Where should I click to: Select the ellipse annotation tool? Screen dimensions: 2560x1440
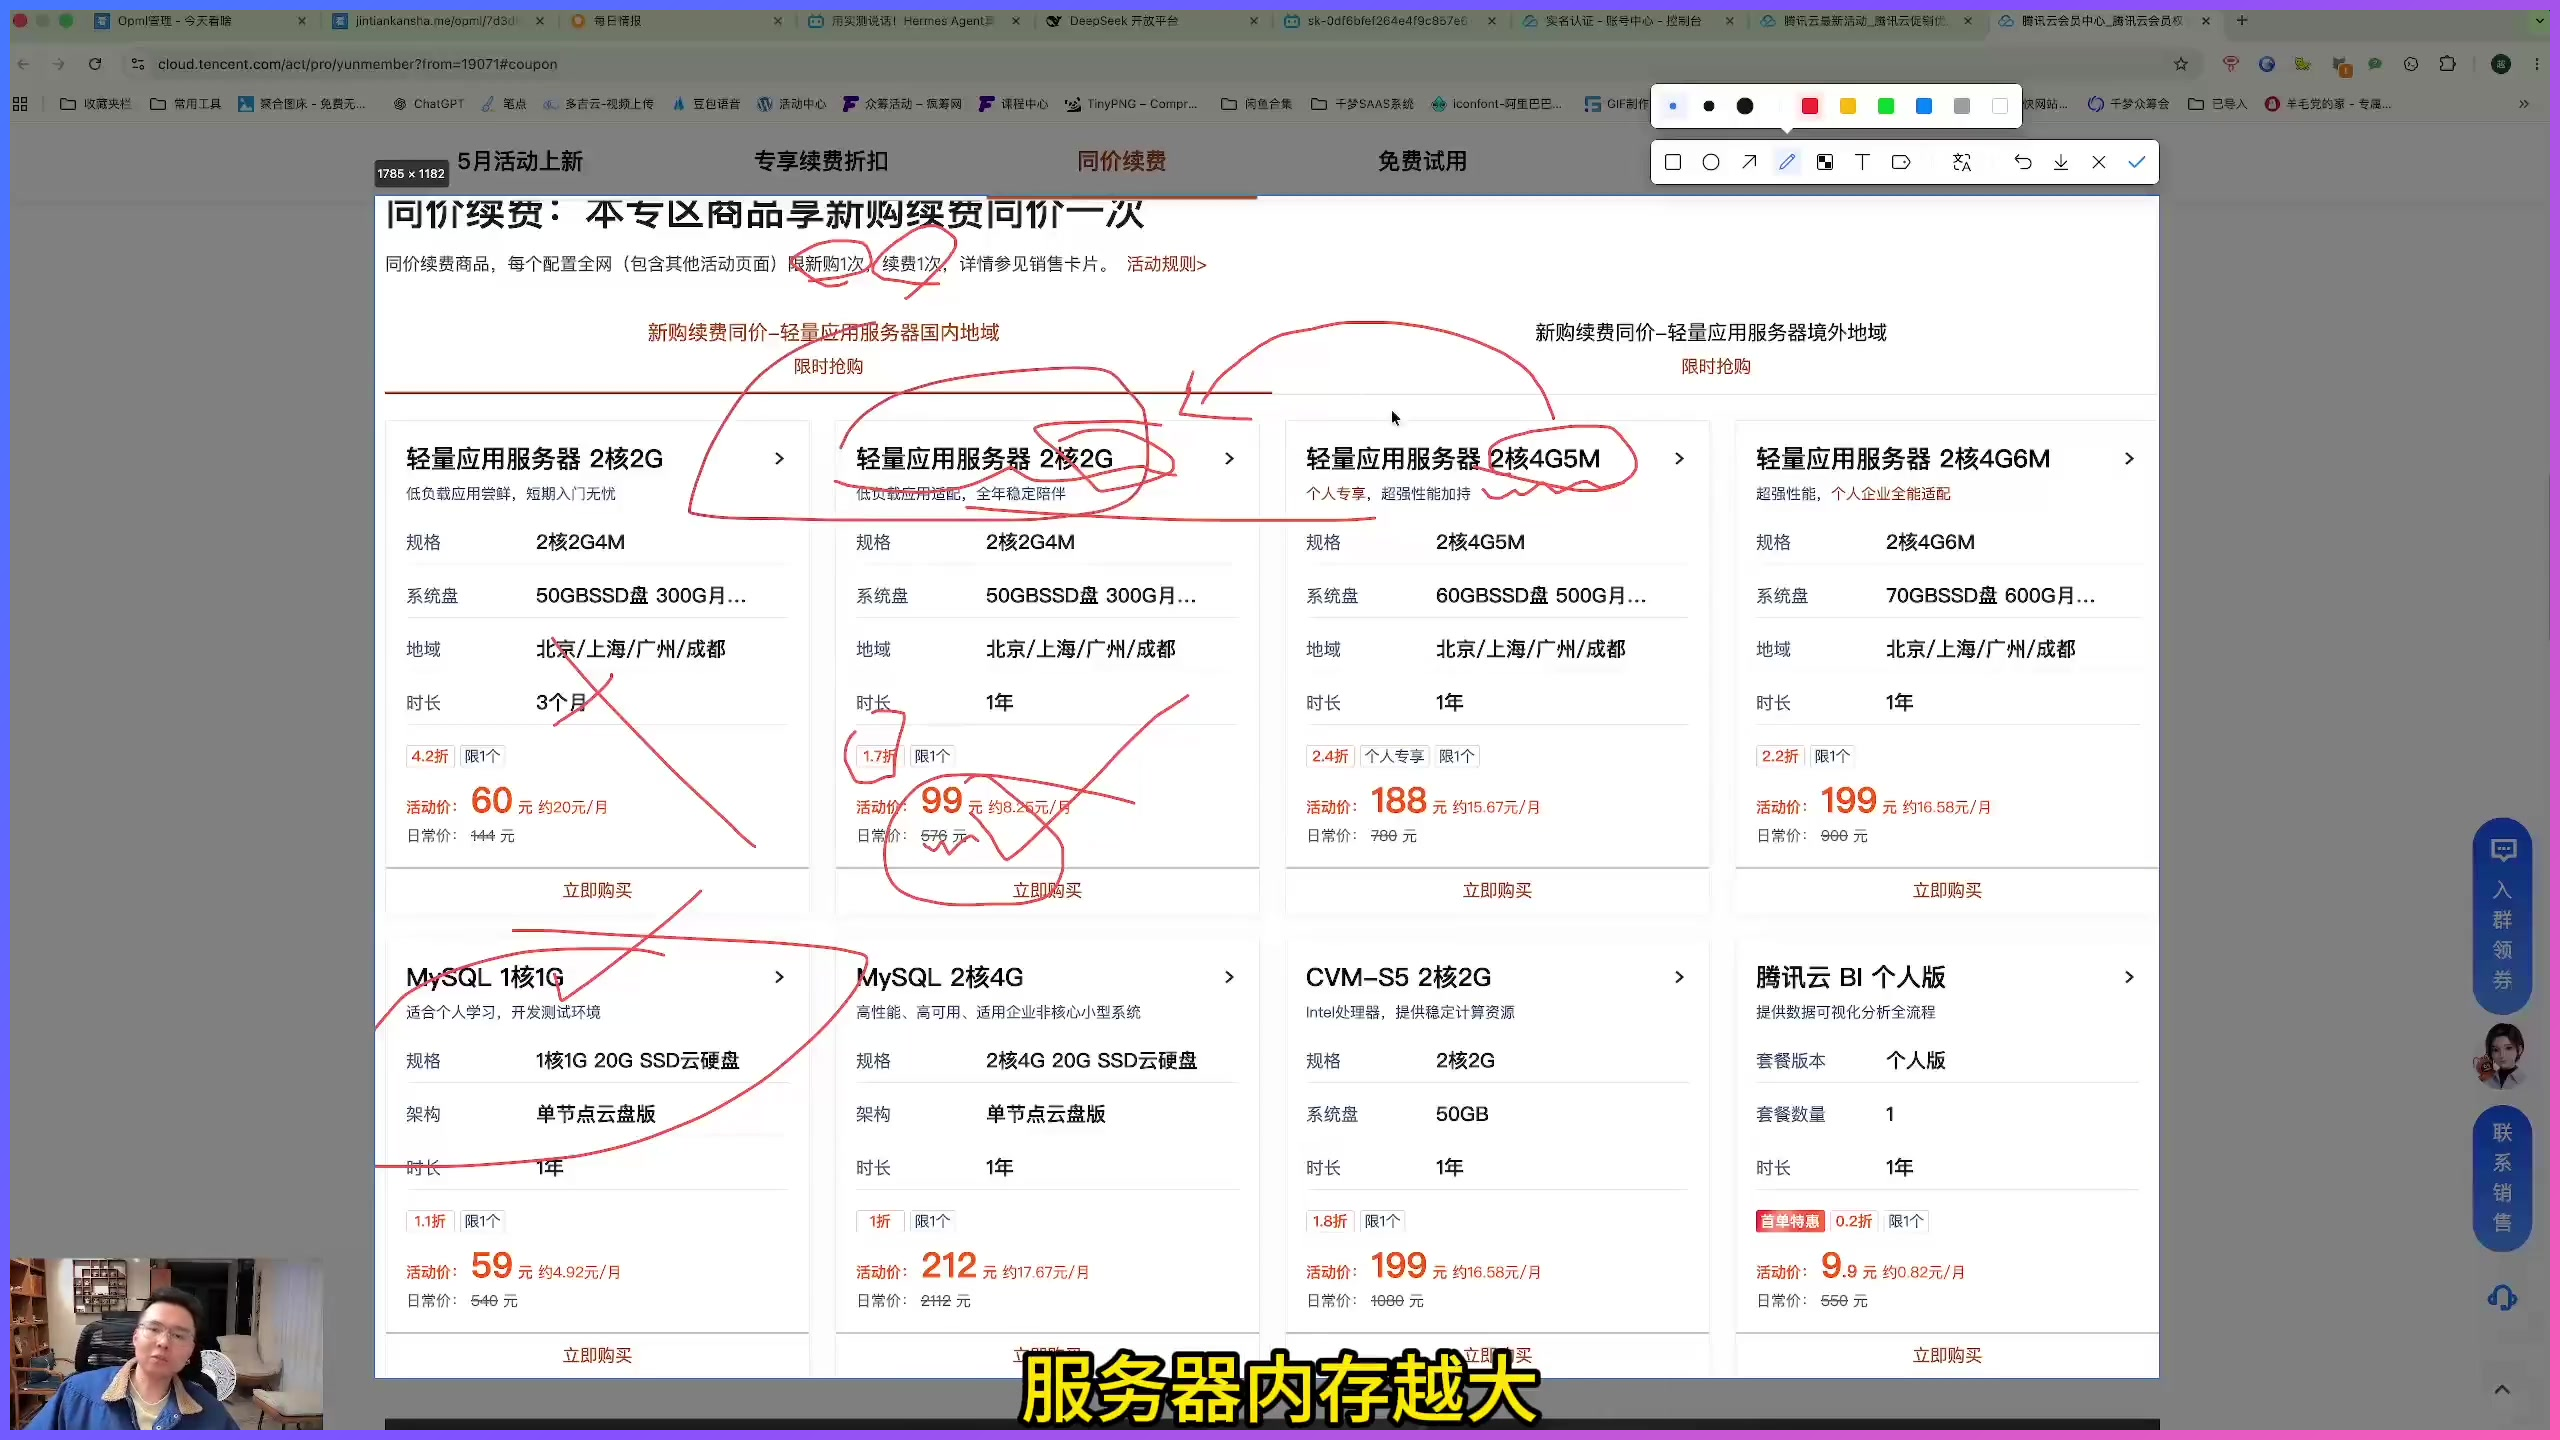pyautogui.click(x=1711, y=162)
